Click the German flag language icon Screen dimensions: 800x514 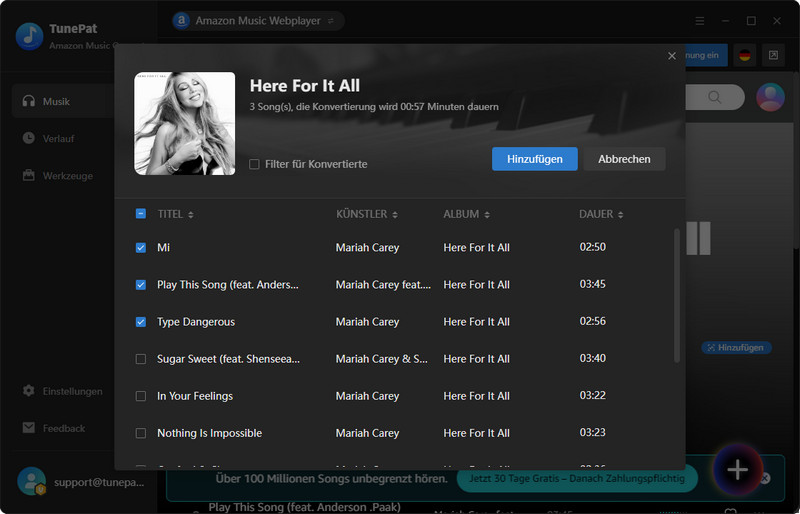(x=745, y=55)
